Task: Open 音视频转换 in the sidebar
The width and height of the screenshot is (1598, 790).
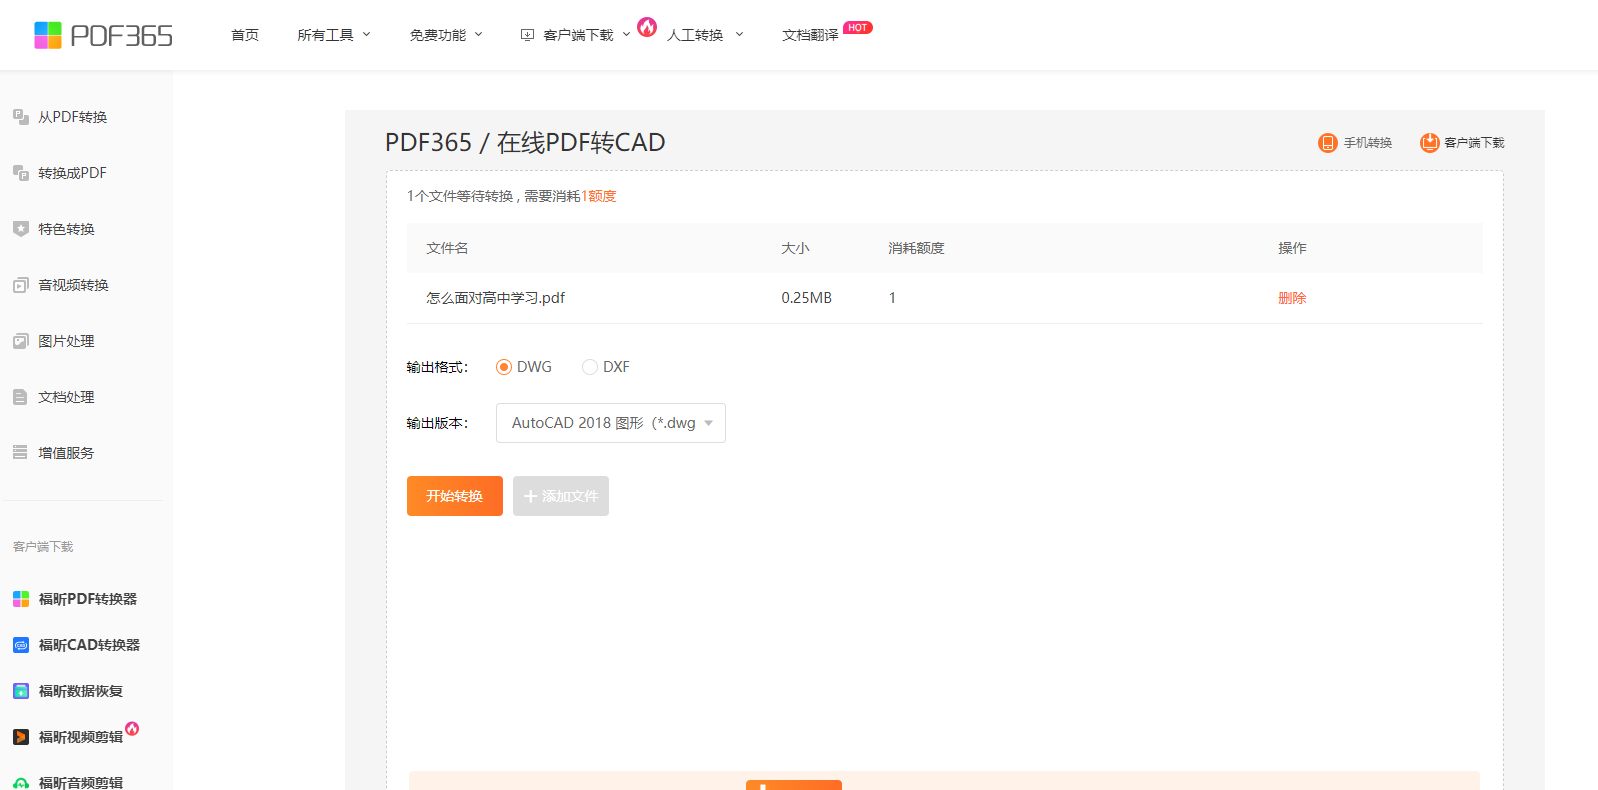Action: (73, 285)
